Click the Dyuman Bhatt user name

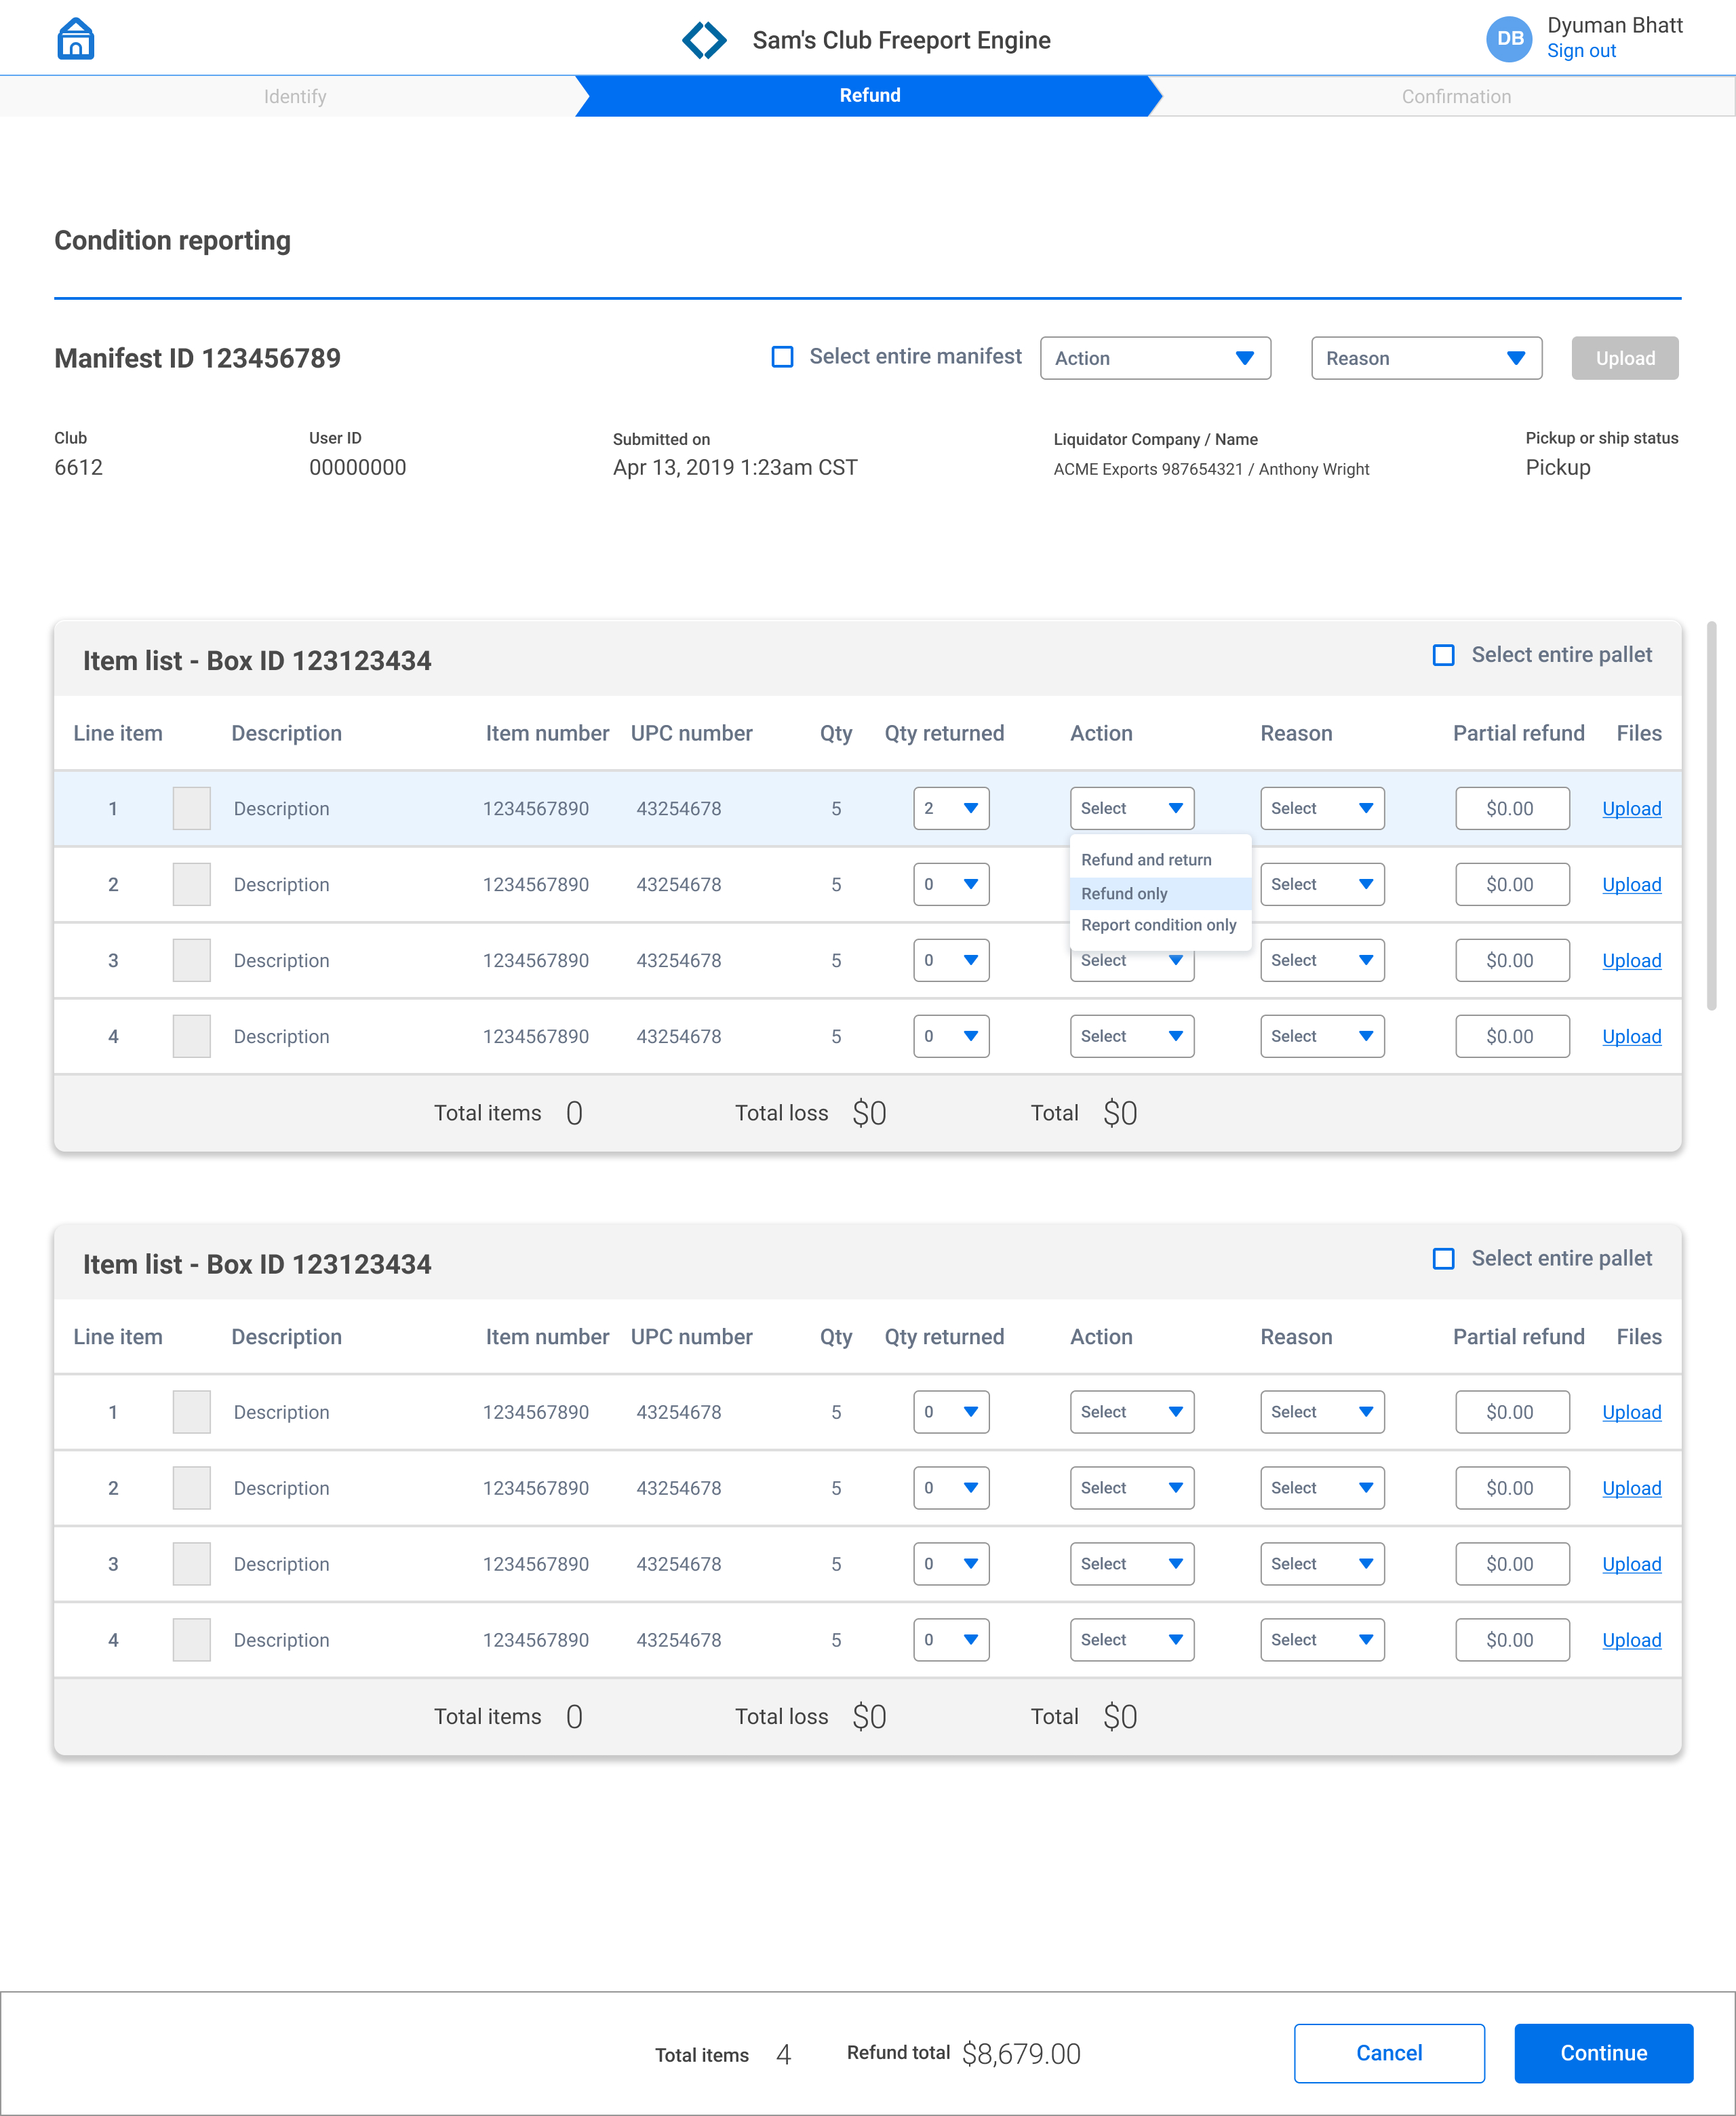tap(1614, 25)
